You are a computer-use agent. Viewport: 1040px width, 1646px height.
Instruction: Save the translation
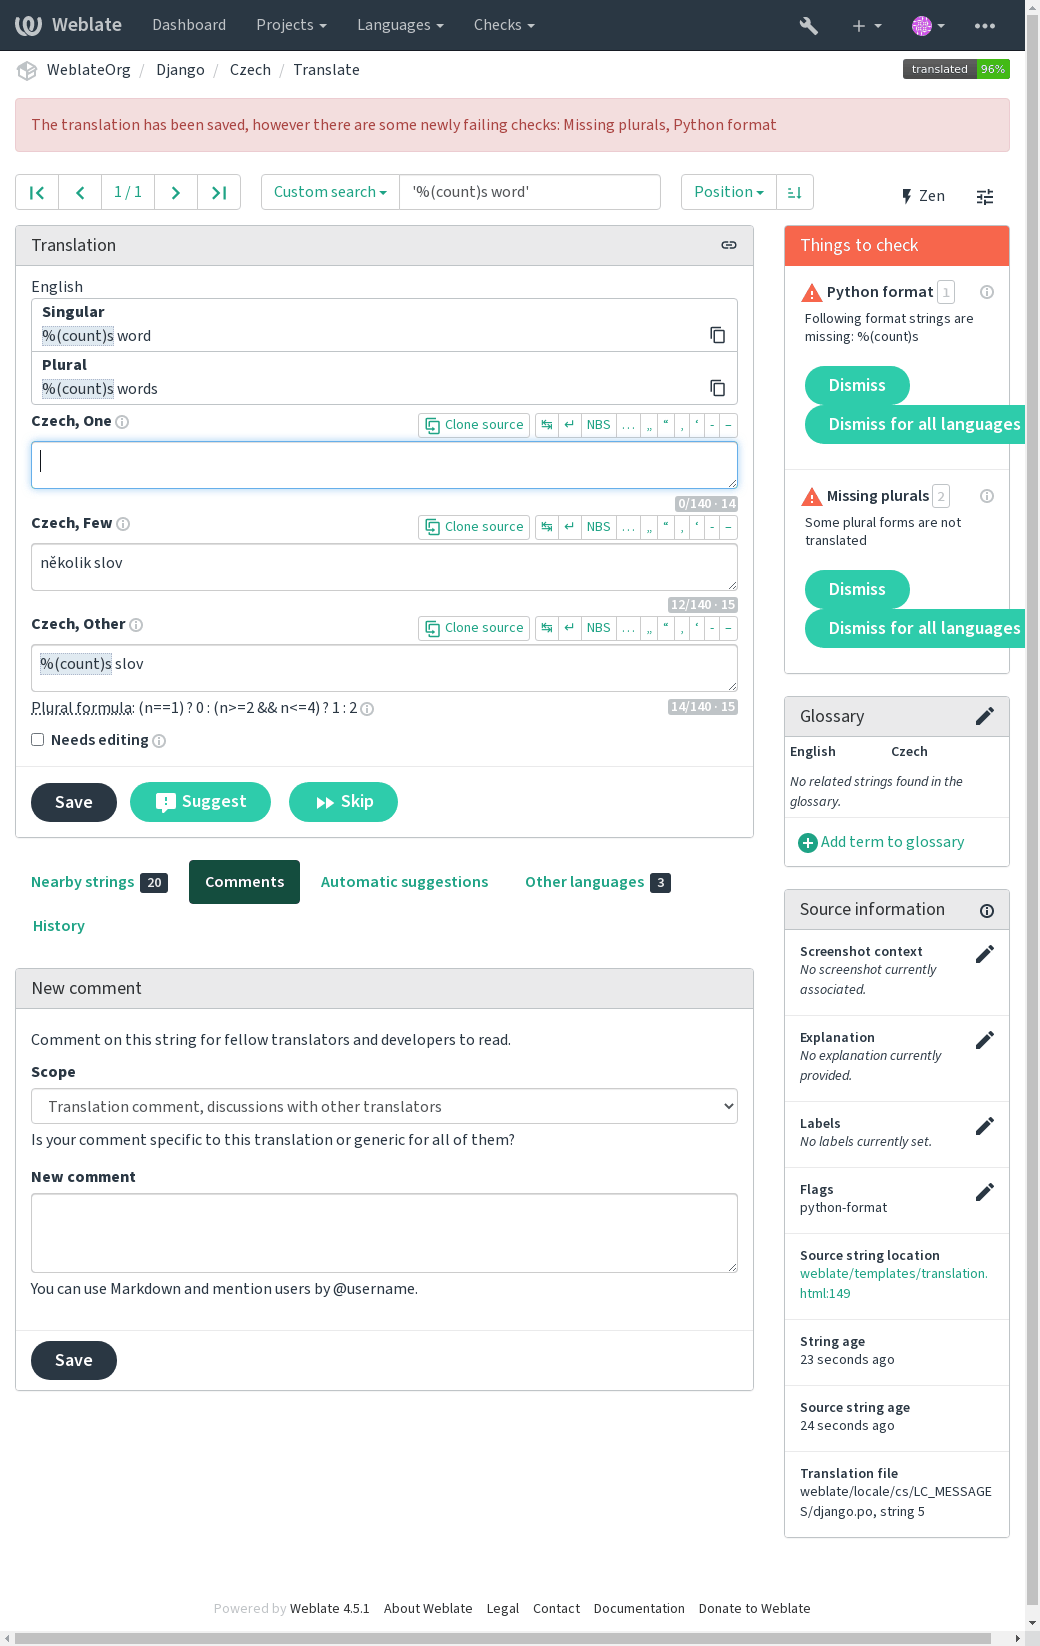(x=74, y=802)
